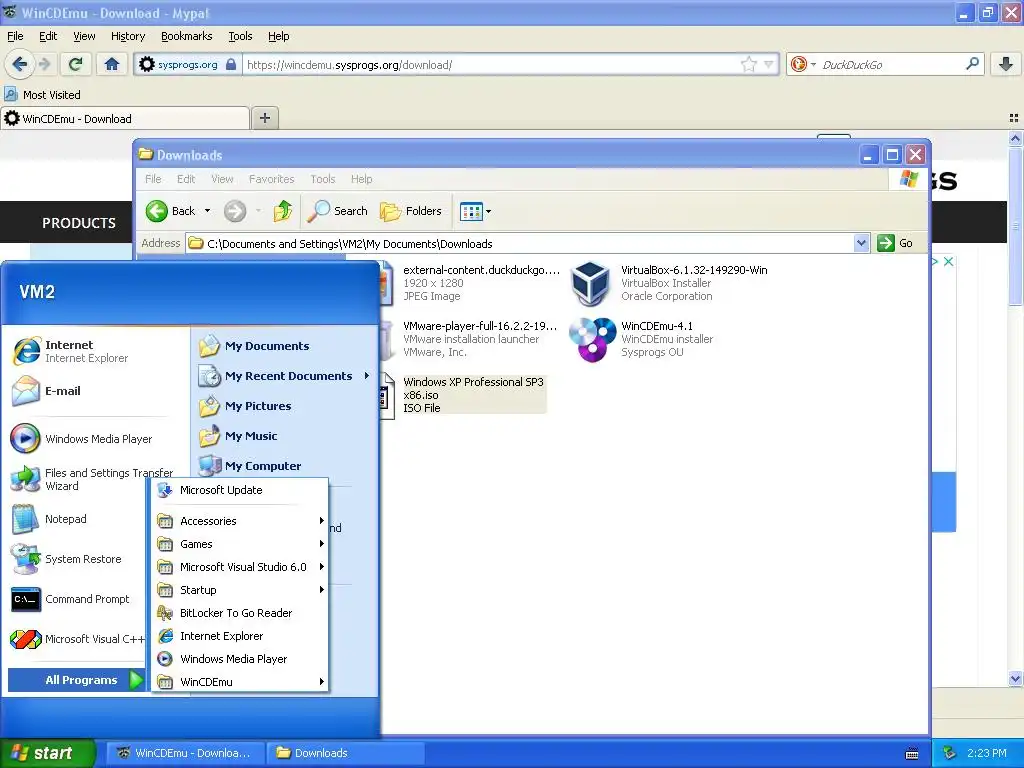Bookmark this page with the star icon
This screenshot has height=768, width=1024.
748,64
